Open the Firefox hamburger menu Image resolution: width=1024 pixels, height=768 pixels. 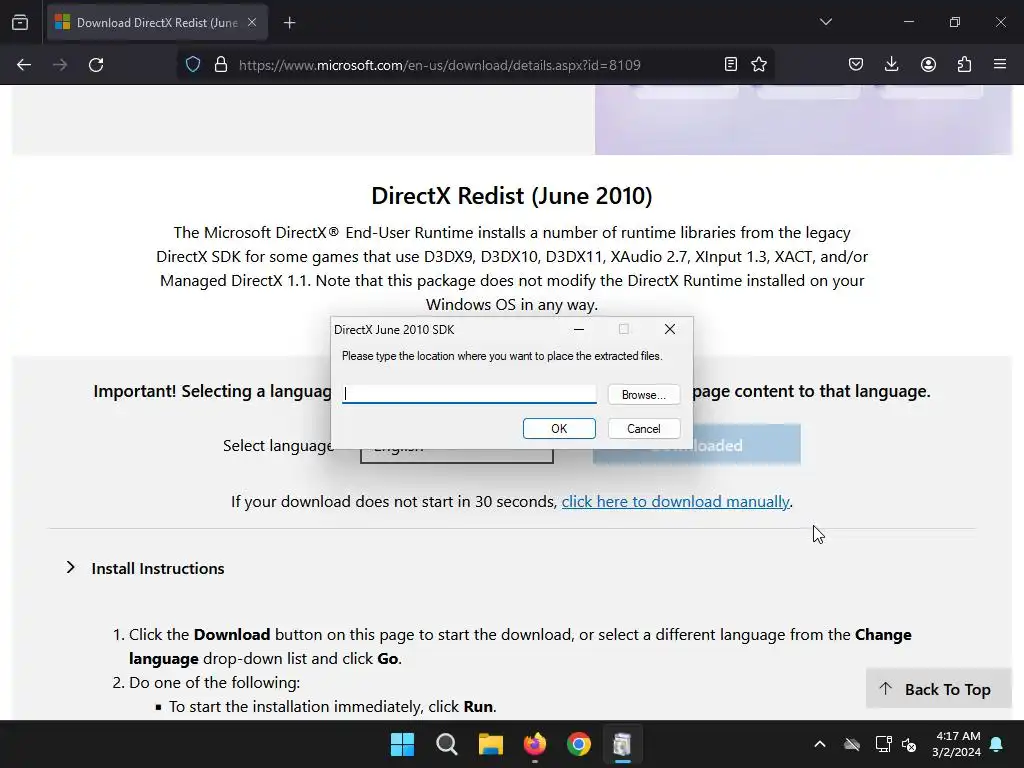pyautogui.click(x=1000, y=64)
